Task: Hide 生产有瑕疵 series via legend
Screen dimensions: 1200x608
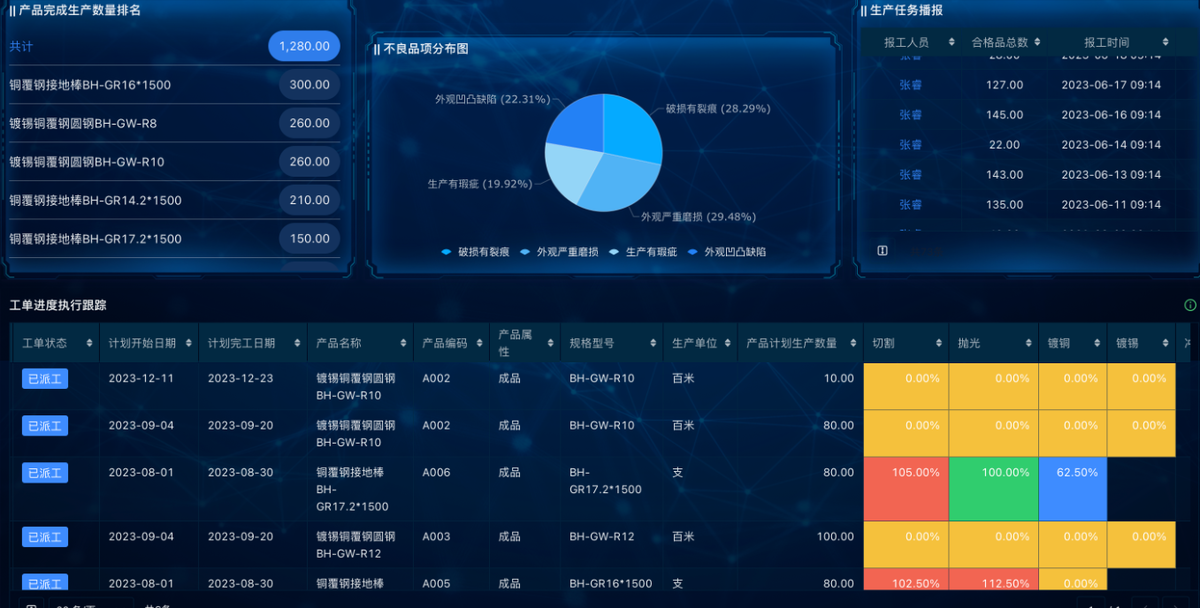Action: click(x=644, y=252)
